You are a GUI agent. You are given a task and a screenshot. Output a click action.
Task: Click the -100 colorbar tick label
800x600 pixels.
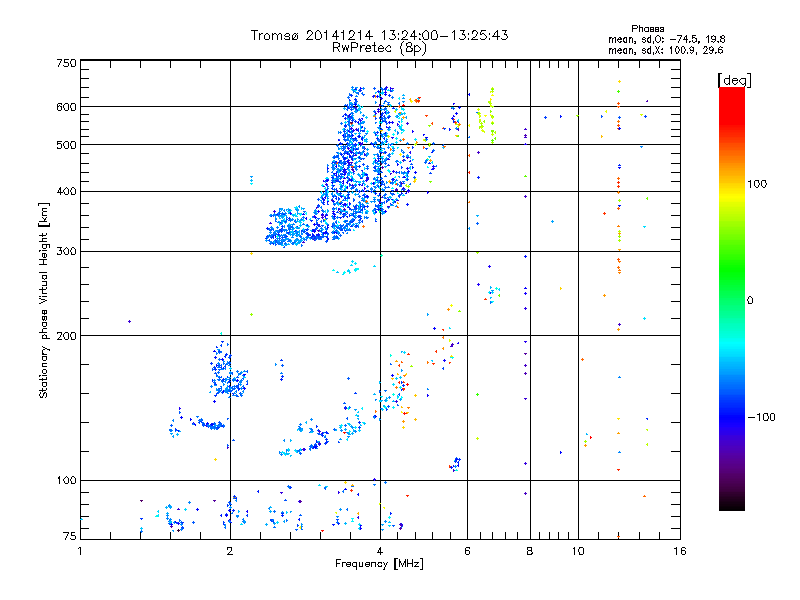click(x=761, y=417)
